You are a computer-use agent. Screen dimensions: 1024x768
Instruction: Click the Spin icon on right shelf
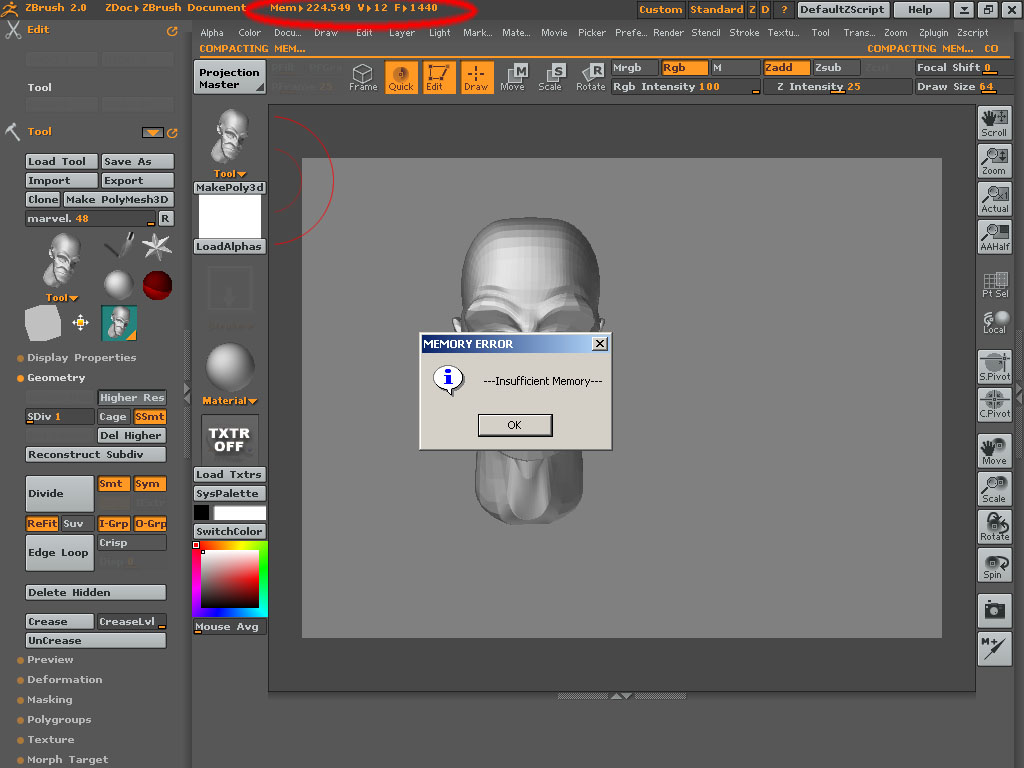tap(994, 565)
